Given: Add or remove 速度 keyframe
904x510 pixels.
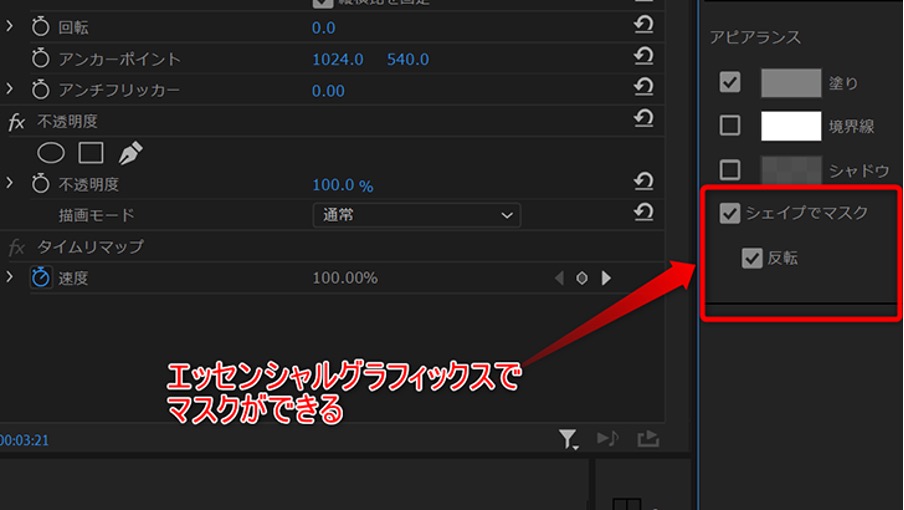Looking at the screenshot, I should [x=582, y=278].
